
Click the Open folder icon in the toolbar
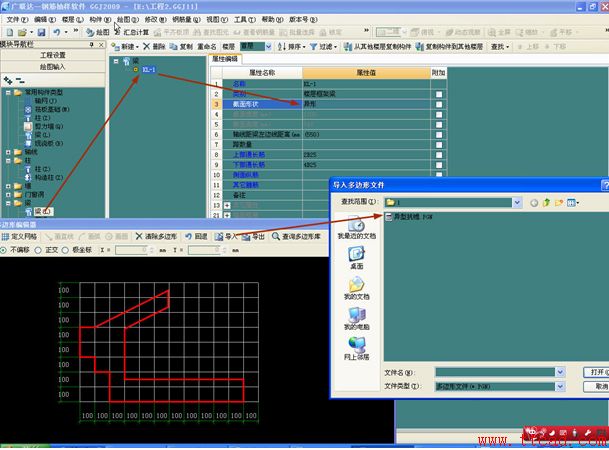point(22,32)
